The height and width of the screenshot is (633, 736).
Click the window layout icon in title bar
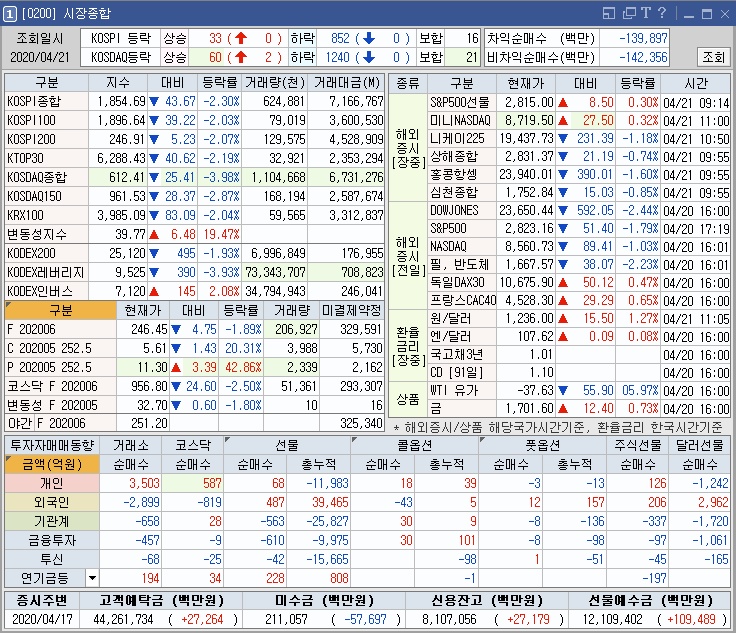[x=609, y=14]
